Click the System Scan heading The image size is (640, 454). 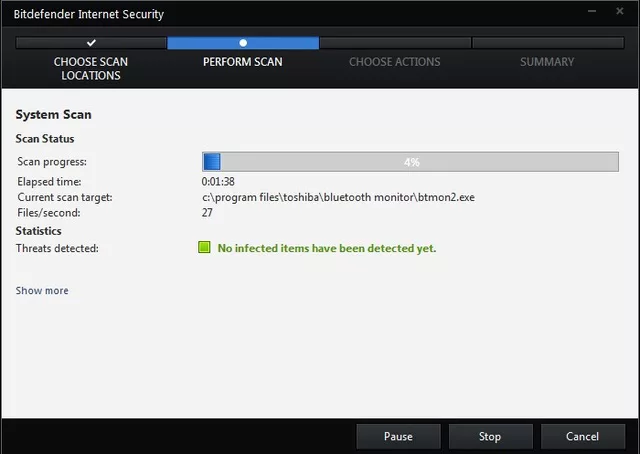(x=53, y=115)
